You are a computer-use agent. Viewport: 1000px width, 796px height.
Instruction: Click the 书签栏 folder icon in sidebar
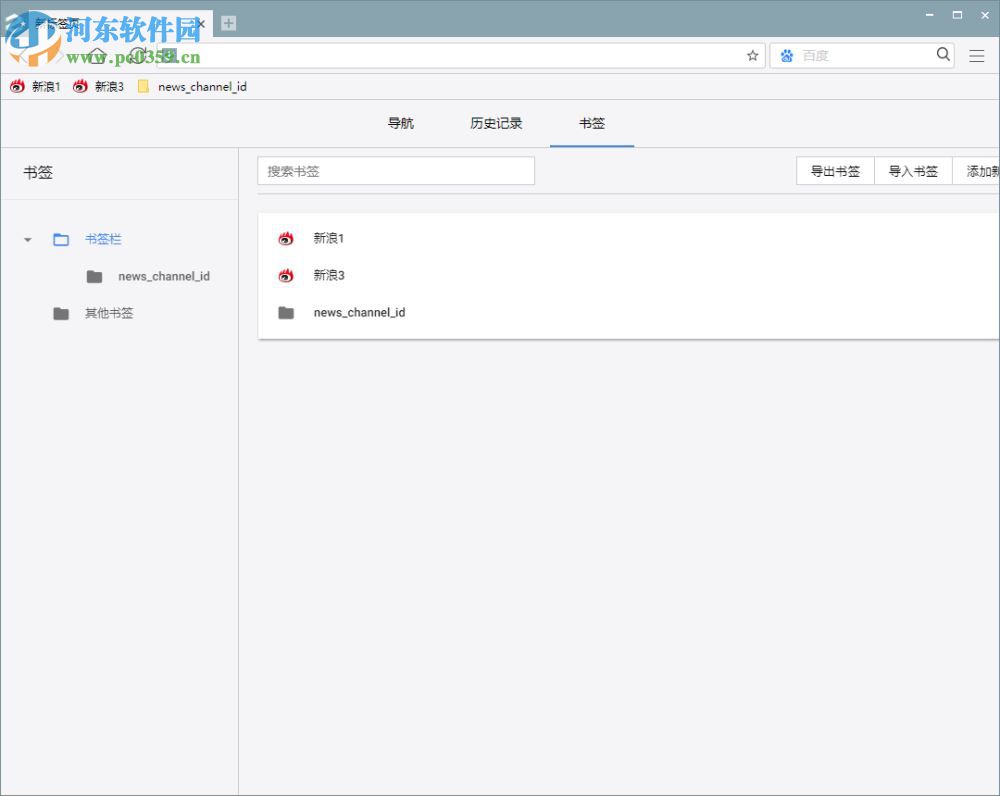point(60,239)
